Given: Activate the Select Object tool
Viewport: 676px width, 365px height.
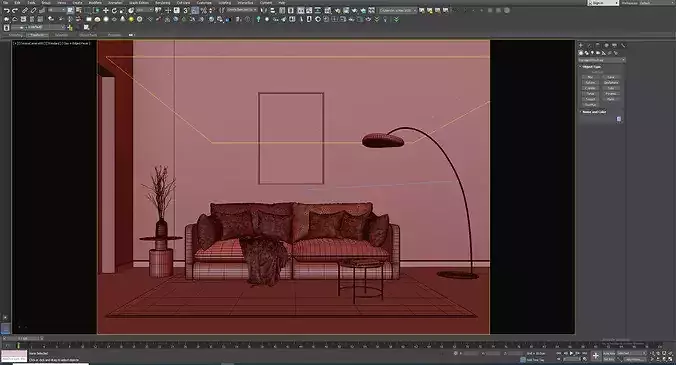Looking at the screenshot, I should tap(70, 10).
